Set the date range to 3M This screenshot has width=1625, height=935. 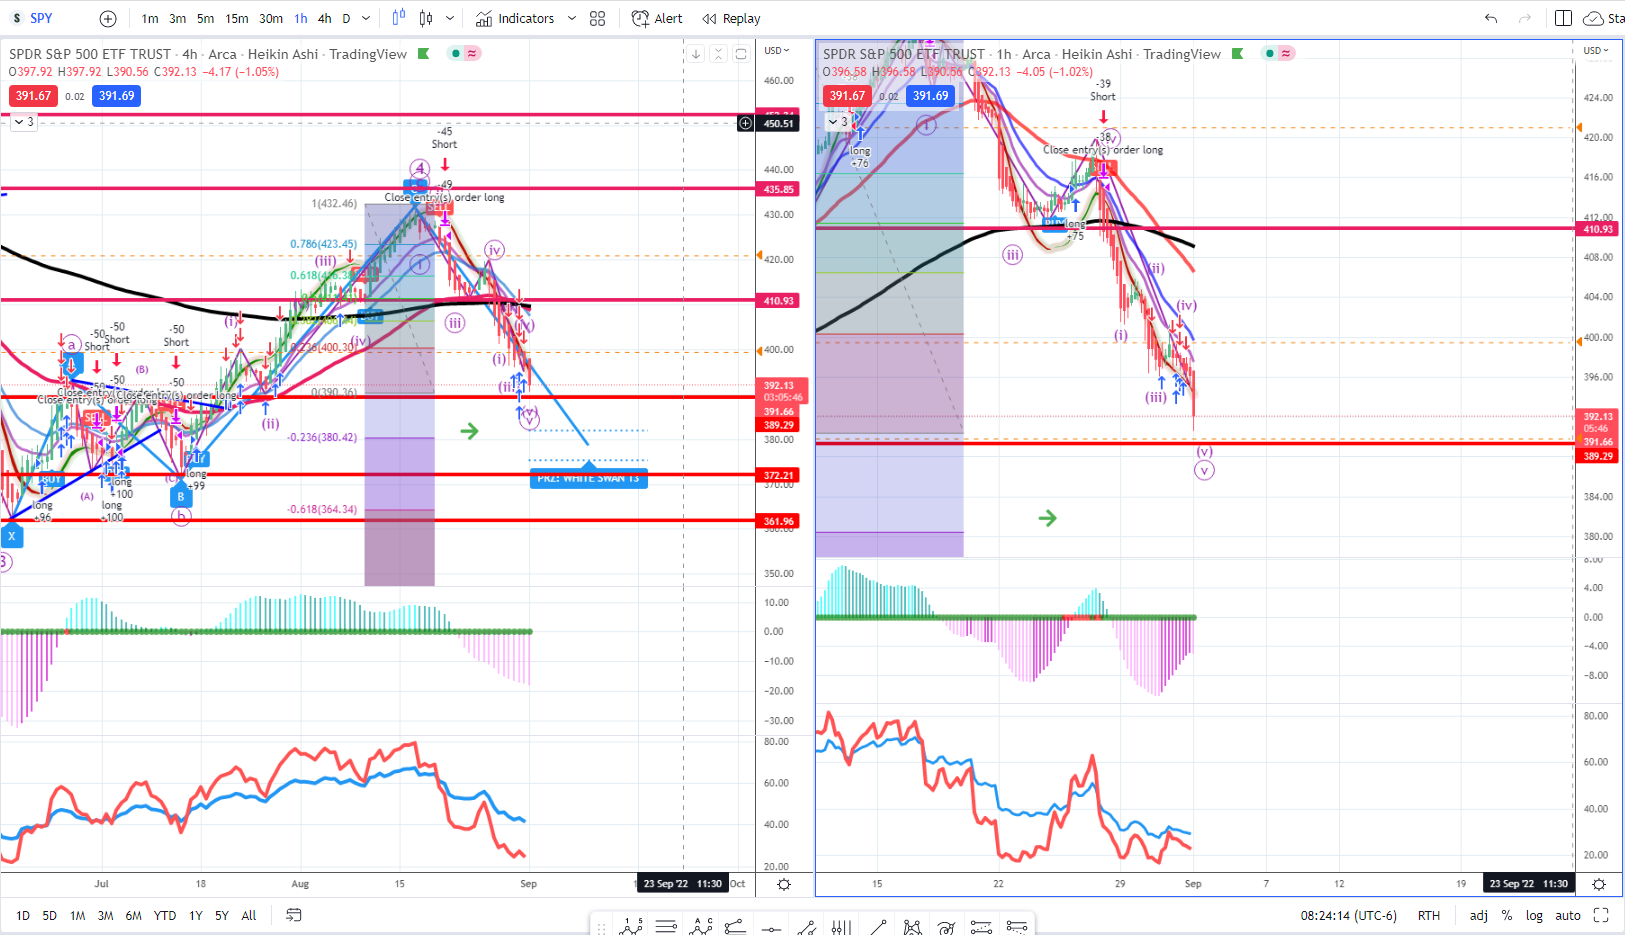click(105, 915)
